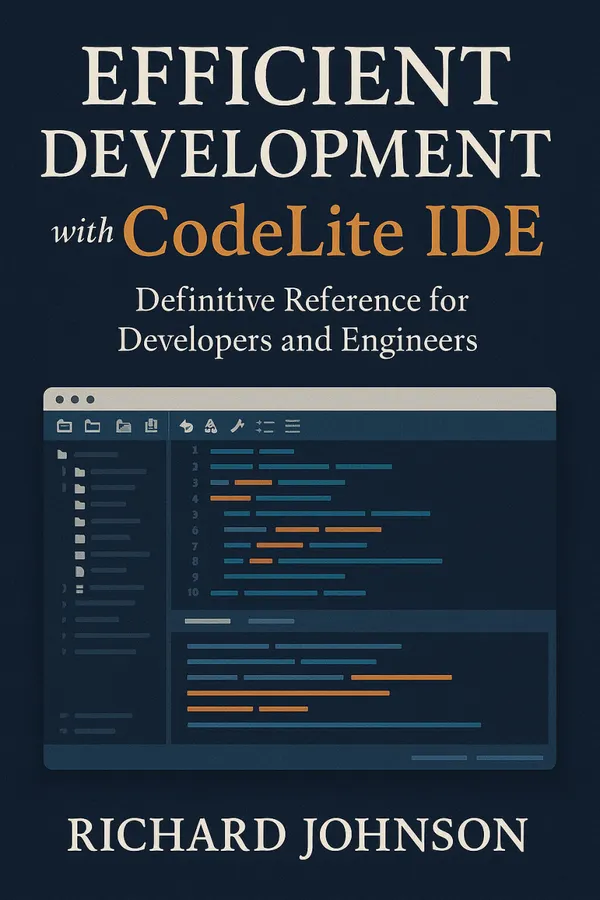
Task: Click line number 7 in the editor gutter
Action: pos(195,545)
